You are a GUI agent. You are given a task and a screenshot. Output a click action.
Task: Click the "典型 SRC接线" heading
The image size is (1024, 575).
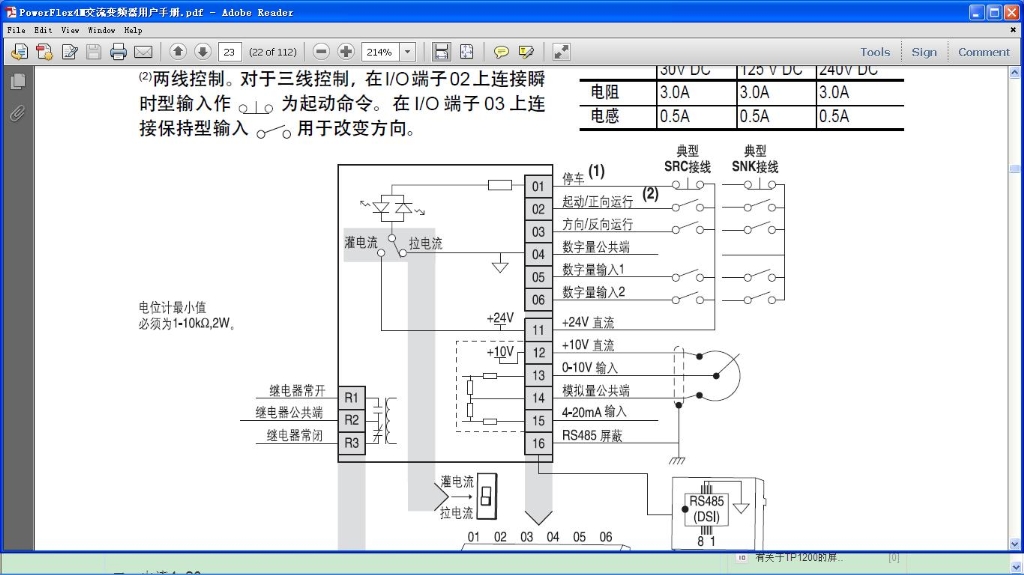[x=688, y=159]
